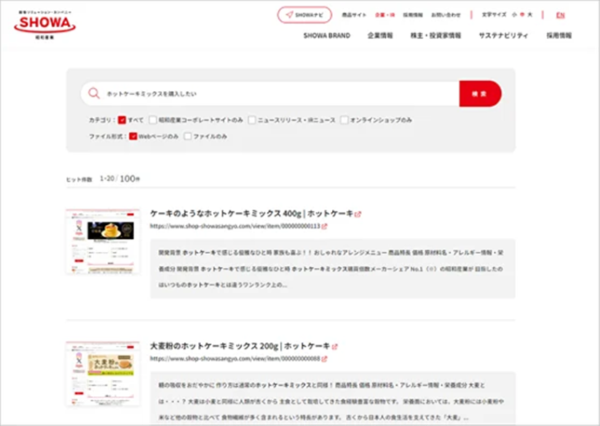600x426 pixels.
Task: Click external-link icon beside 大麦粉のホットケーキミックス title
Action: coord(335,347)
